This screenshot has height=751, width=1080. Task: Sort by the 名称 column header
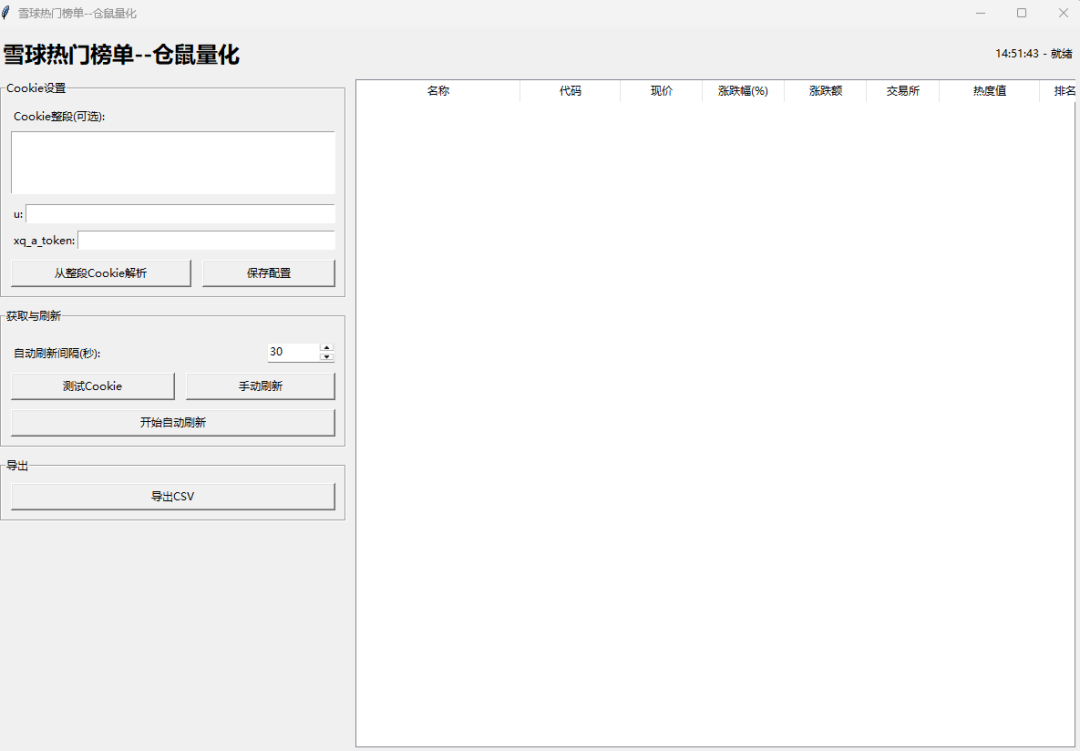438,91
